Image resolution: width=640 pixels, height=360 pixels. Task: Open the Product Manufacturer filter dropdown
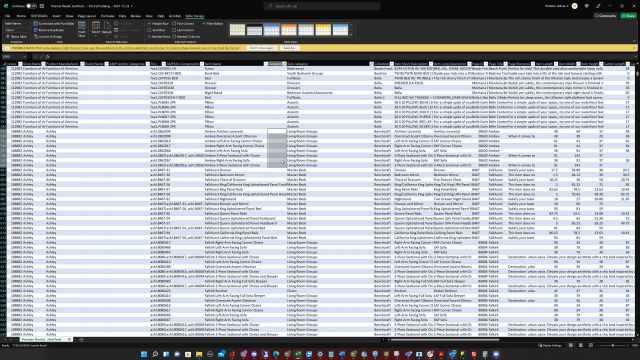click(x=82, y=64)
